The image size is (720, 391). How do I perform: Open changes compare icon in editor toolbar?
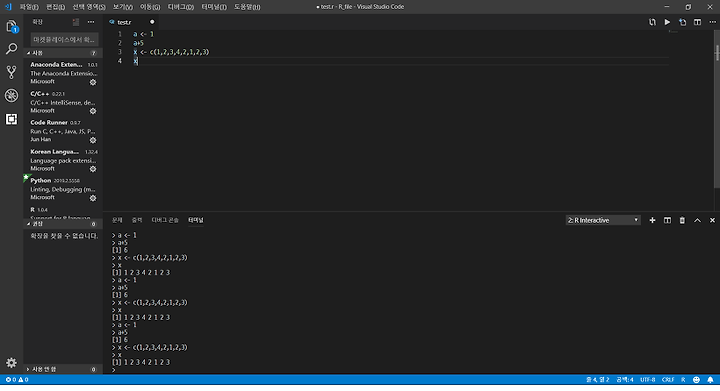pyautogui.click(x=652, y=22)
